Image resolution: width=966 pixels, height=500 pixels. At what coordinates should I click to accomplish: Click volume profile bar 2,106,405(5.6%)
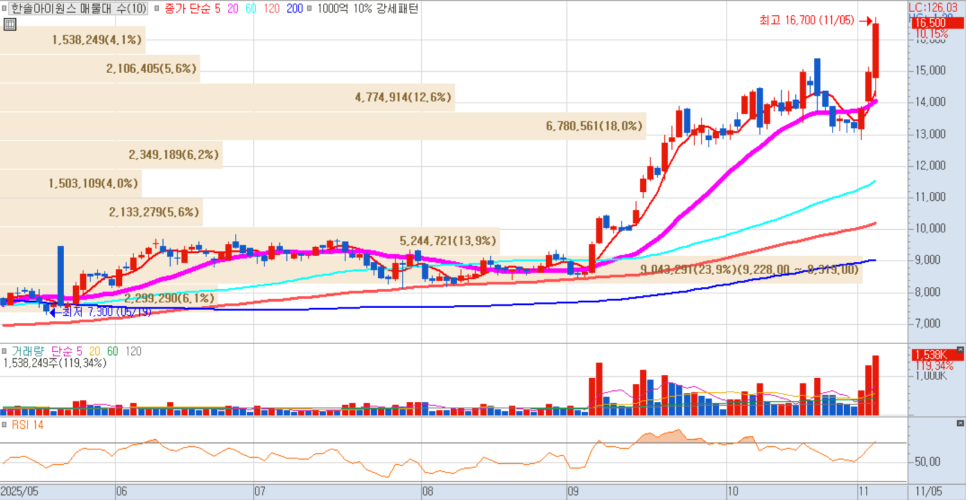point(100,69)
